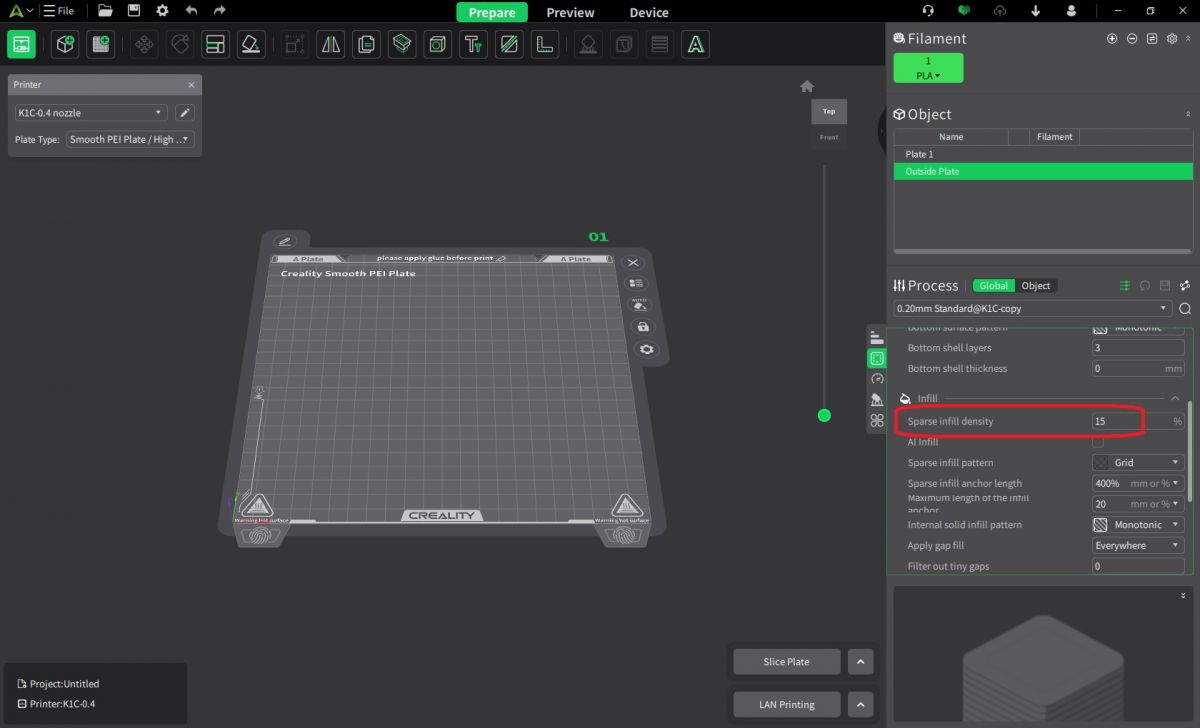
Task: Select the Rotate tool icon
Action: (180, 44)
